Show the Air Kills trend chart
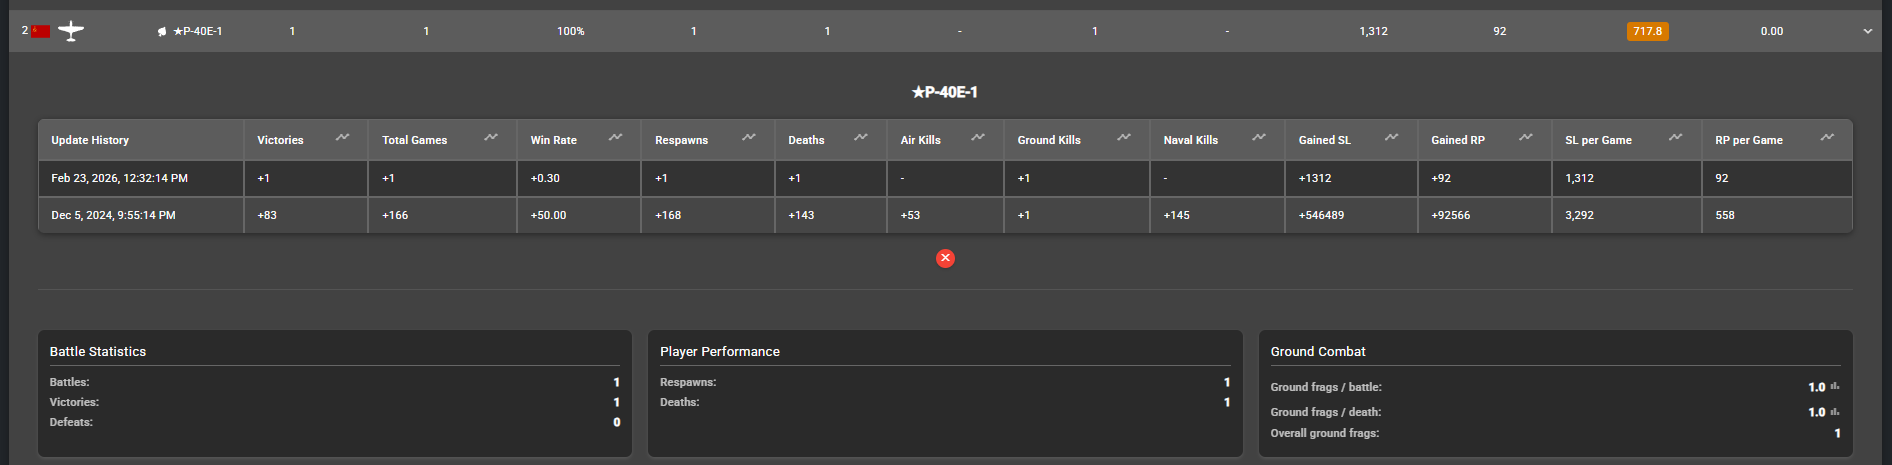The width and height of the screenshot is (1892, 465). coord(978,137)
